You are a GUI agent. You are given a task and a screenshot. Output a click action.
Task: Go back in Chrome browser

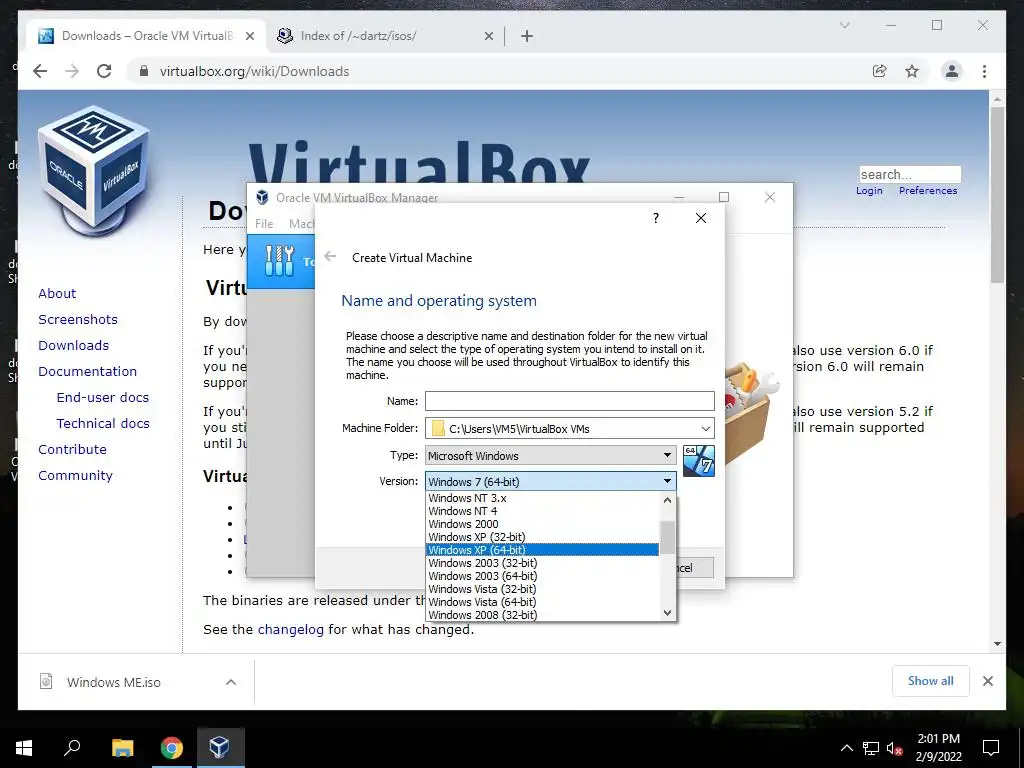[40, 71]
